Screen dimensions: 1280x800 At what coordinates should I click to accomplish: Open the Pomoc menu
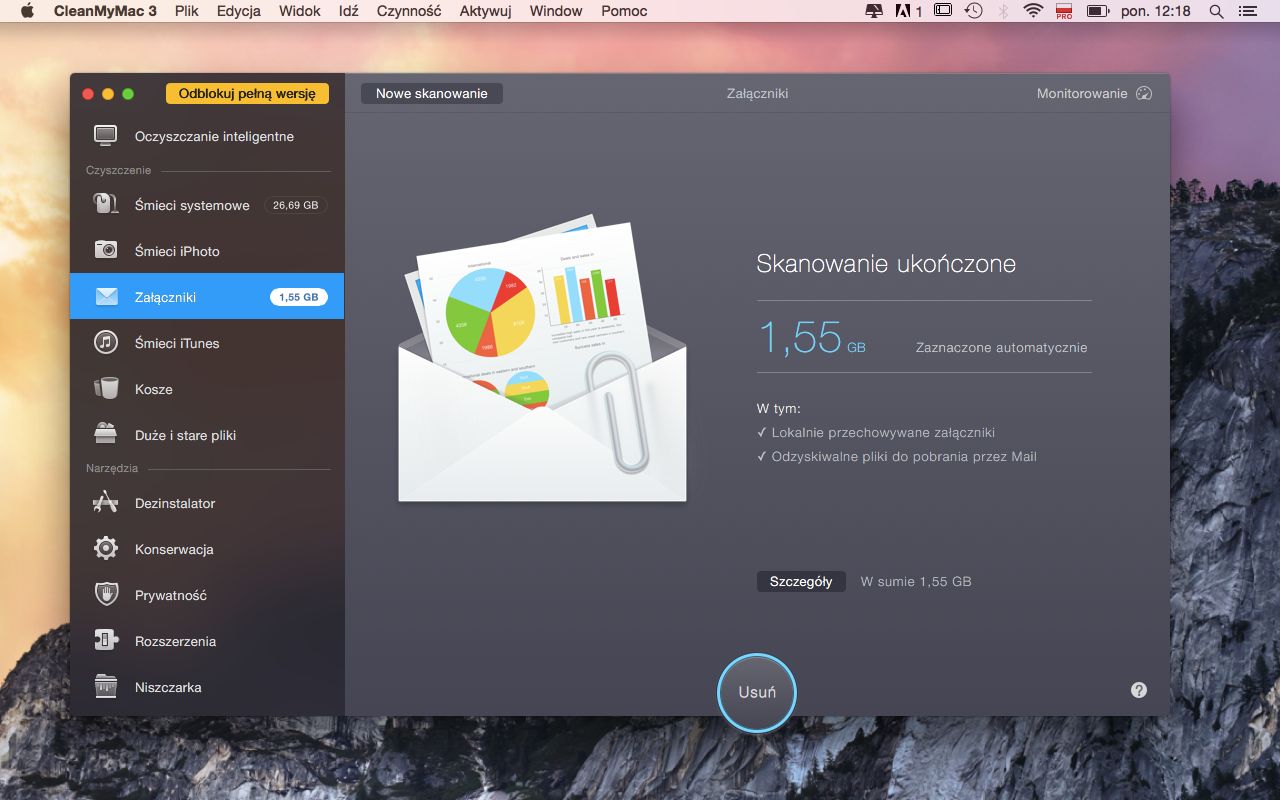[x=624, y=11]
